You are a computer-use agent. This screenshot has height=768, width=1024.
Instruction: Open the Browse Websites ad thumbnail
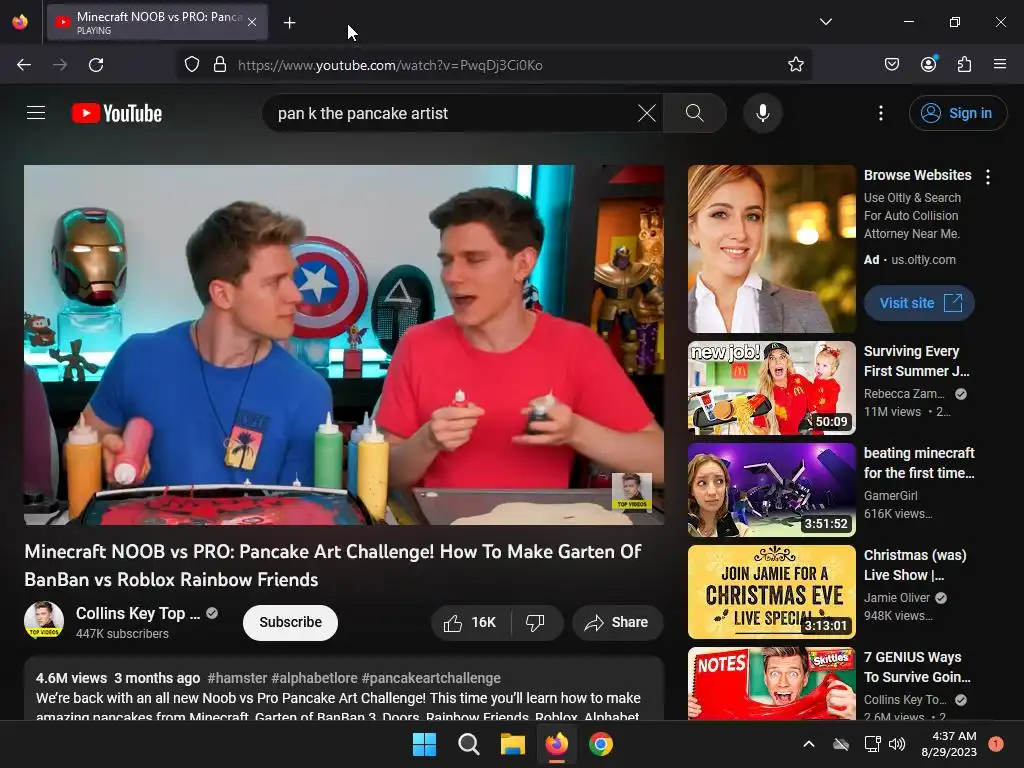click(771, 249)
